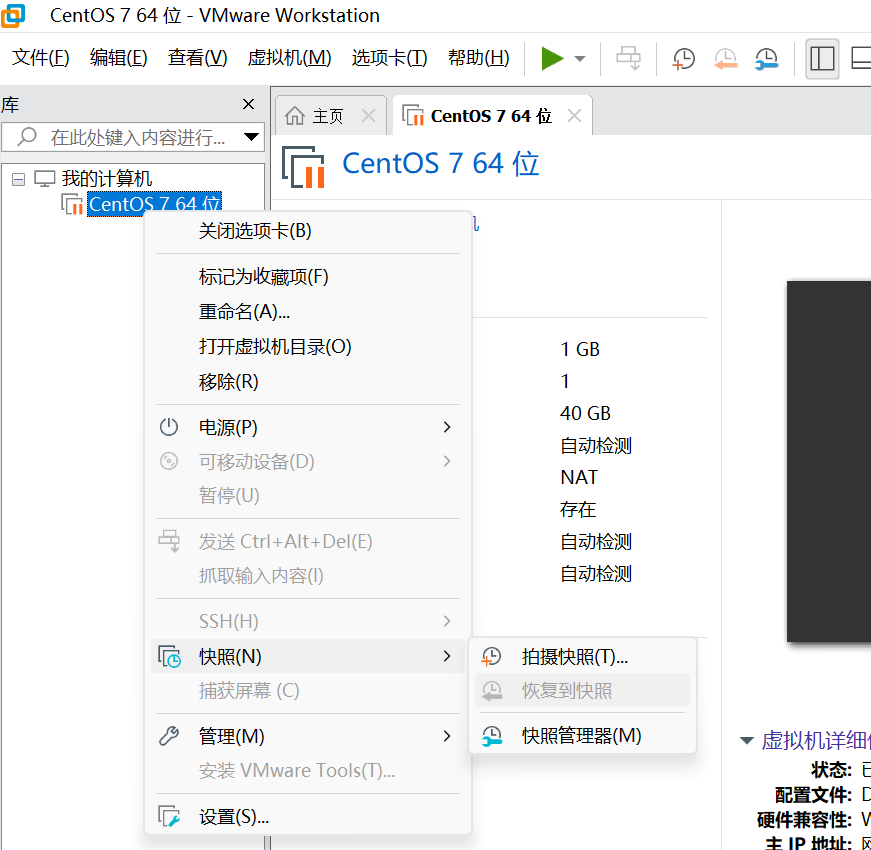This screenshot has height=850, width=871.
Task: Click the Send Ctrl+Alt+Del toolbar icon
Action: (628, 58)
